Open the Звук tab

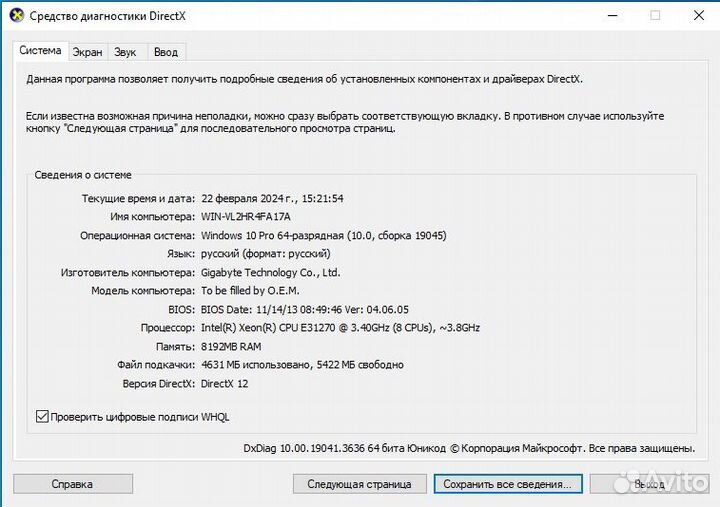click(125, 52)
